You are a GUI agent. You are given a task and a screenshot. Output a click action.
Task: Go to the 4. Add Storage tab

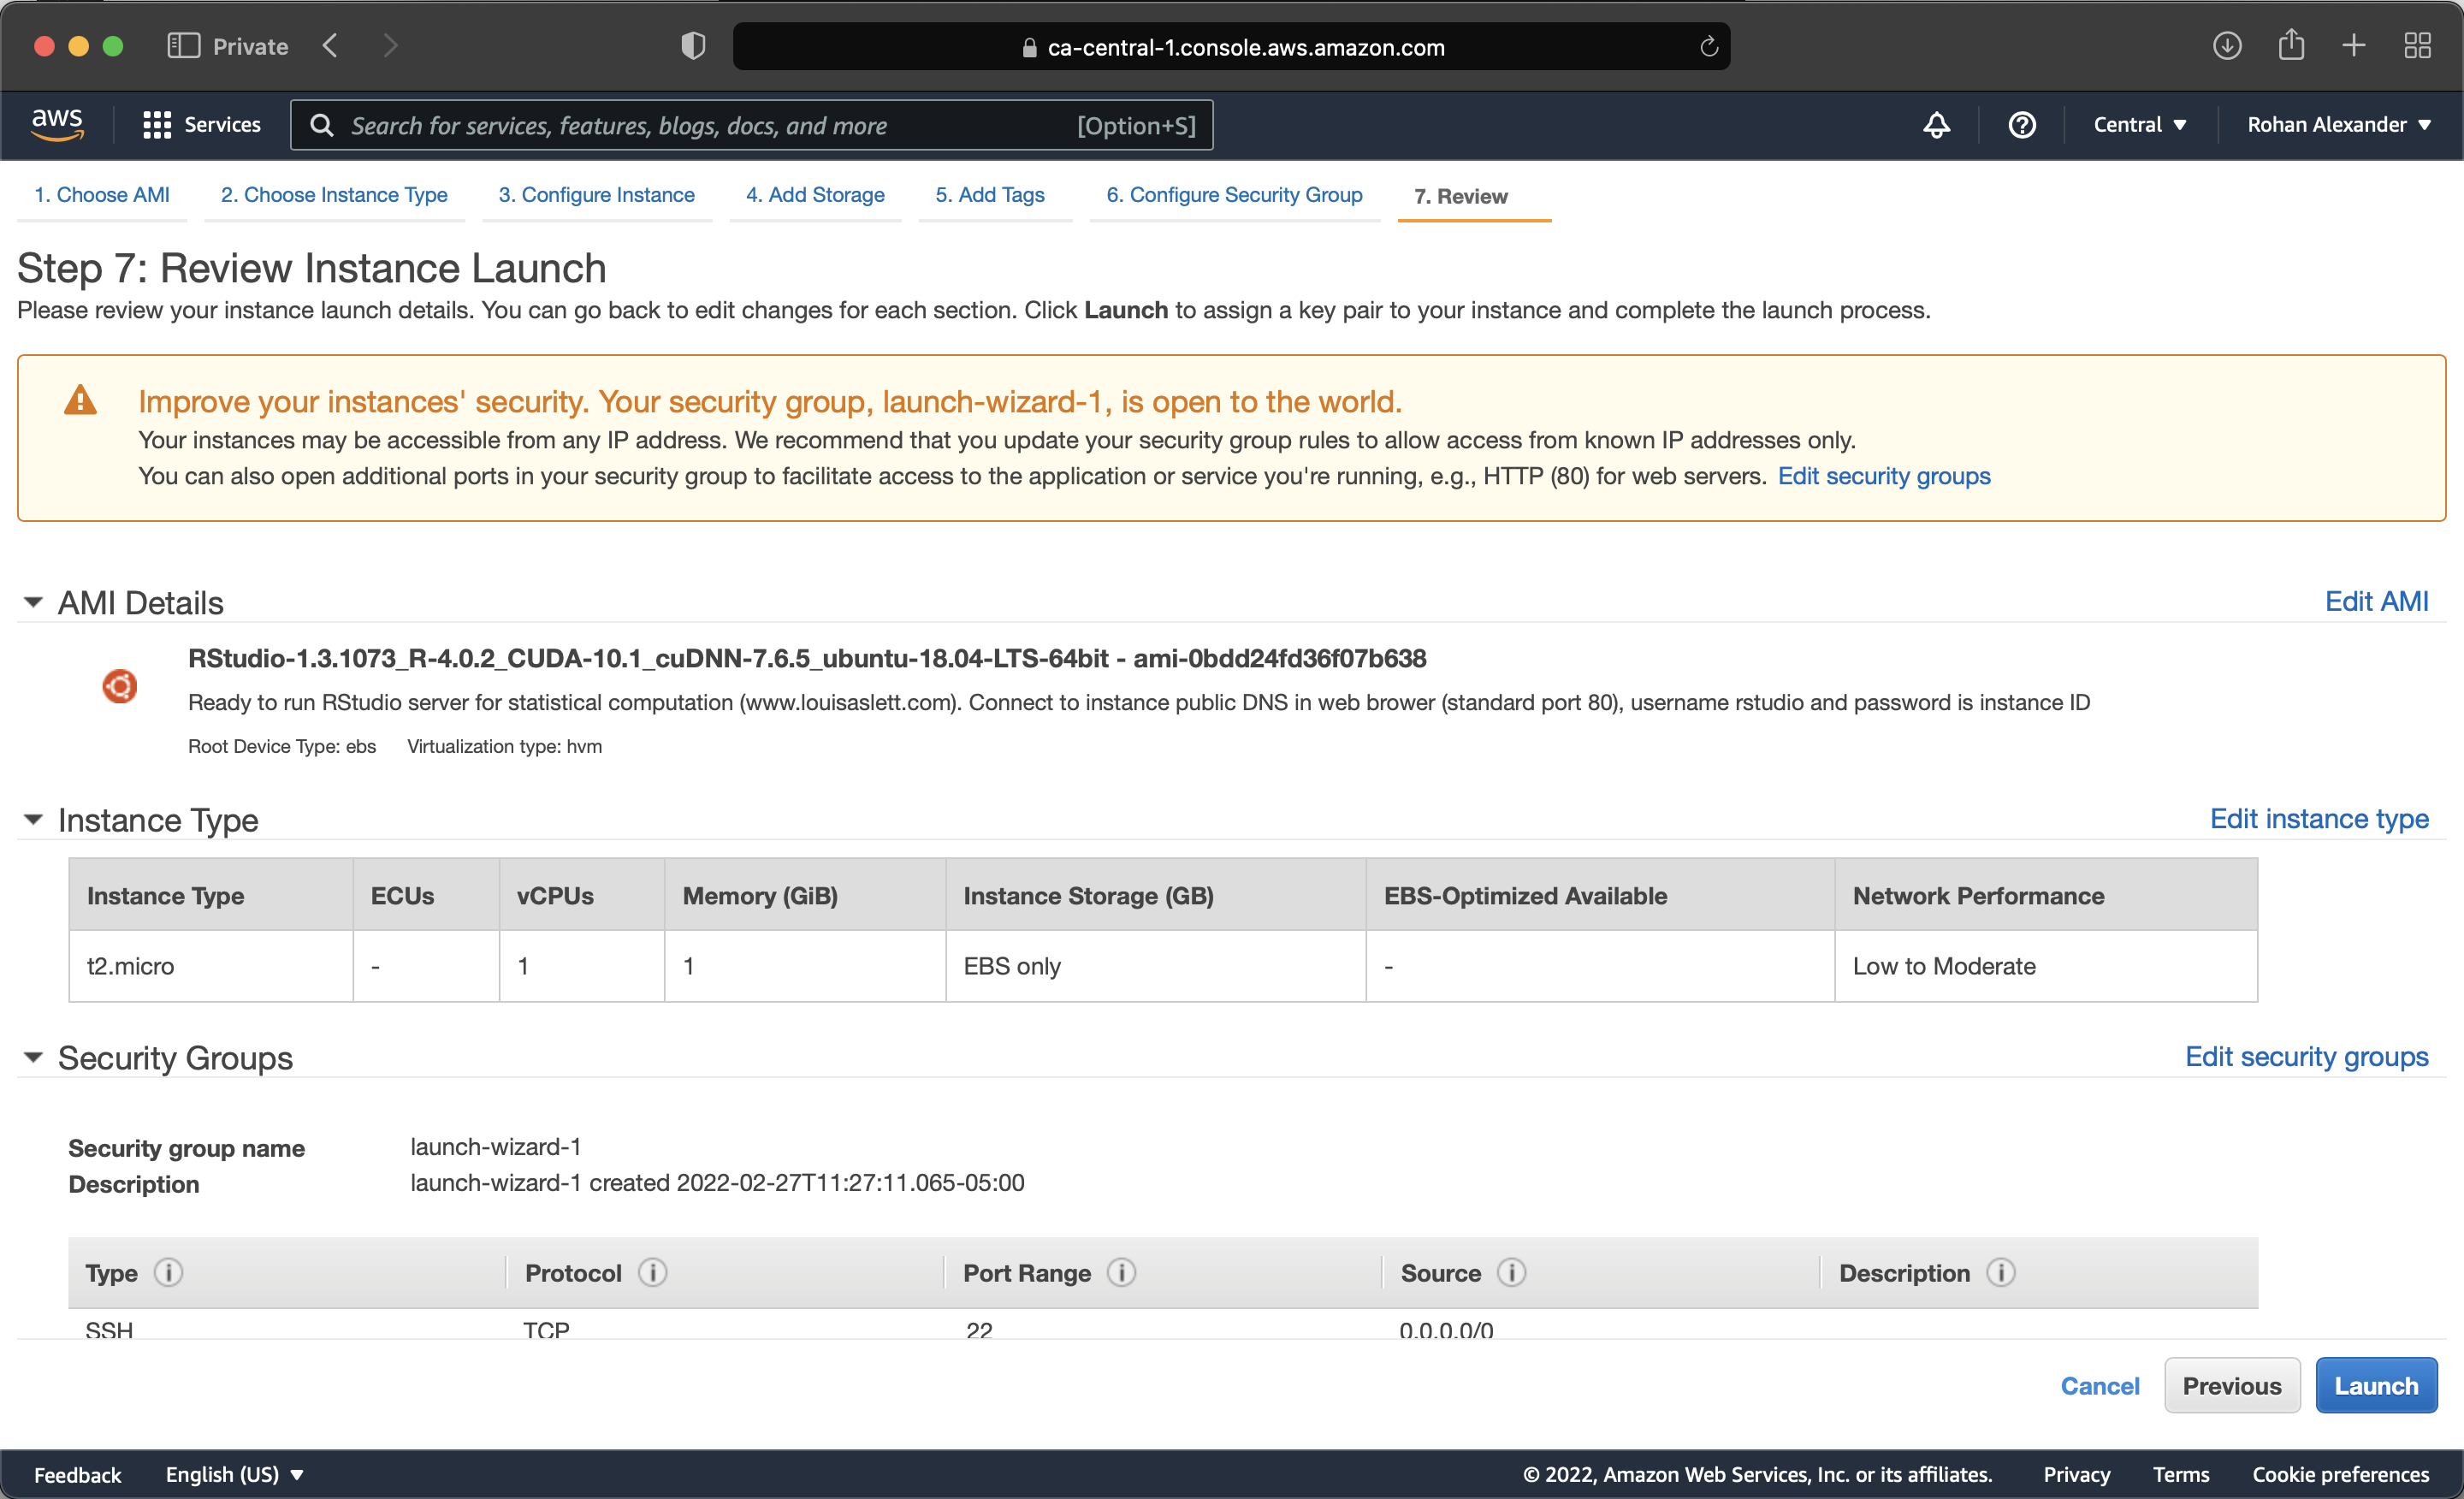(814, 195)
